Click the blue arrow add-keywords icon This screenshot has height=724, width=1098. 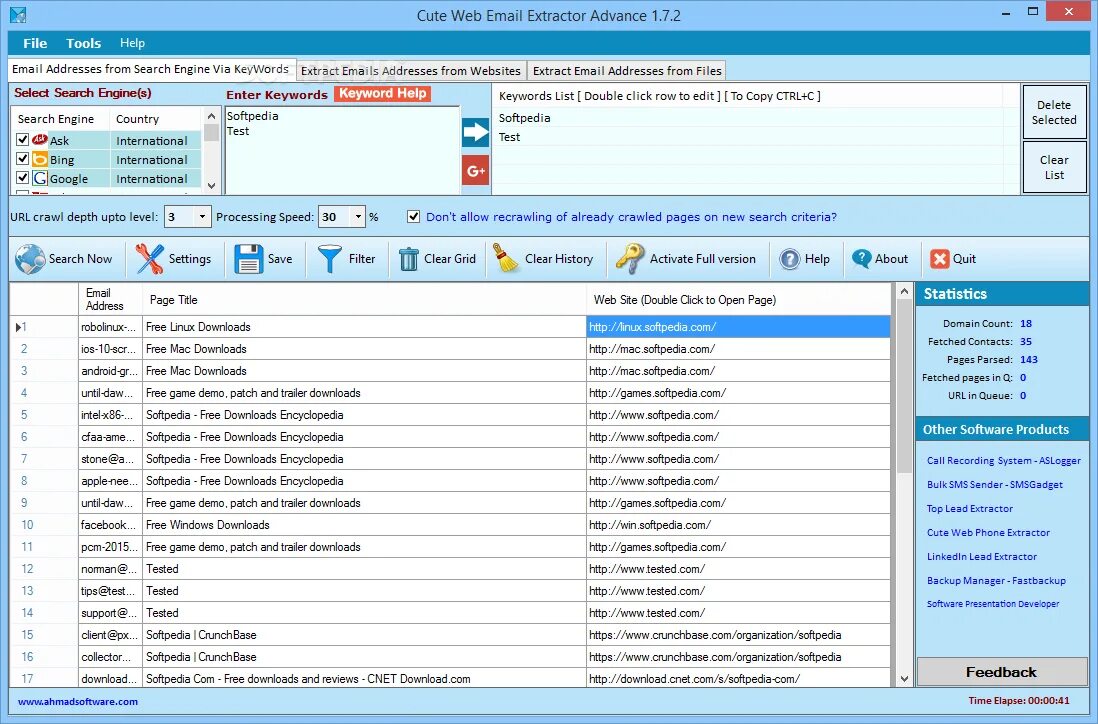point(475,132)
